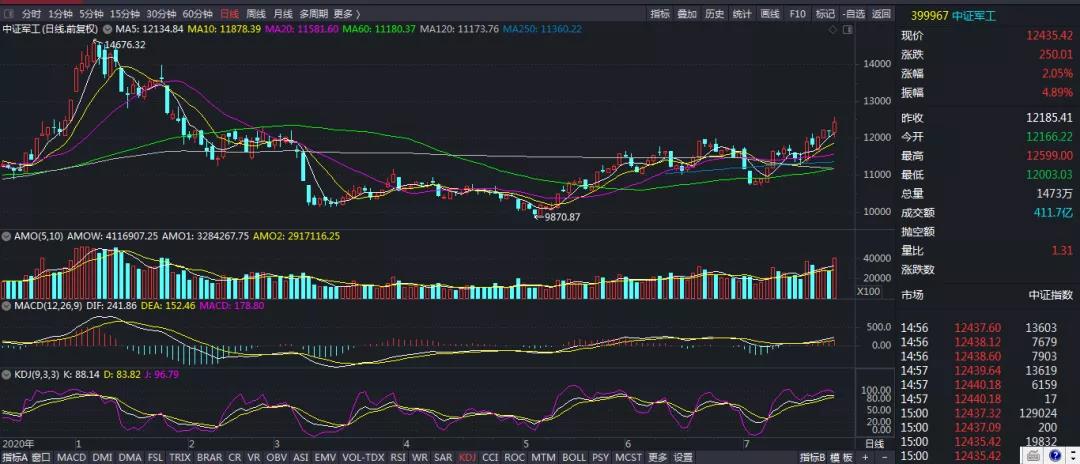Viewport: 1080px width, 464px height.
Task: Select the ROC indicator tab
Action: tap(515, 457)
